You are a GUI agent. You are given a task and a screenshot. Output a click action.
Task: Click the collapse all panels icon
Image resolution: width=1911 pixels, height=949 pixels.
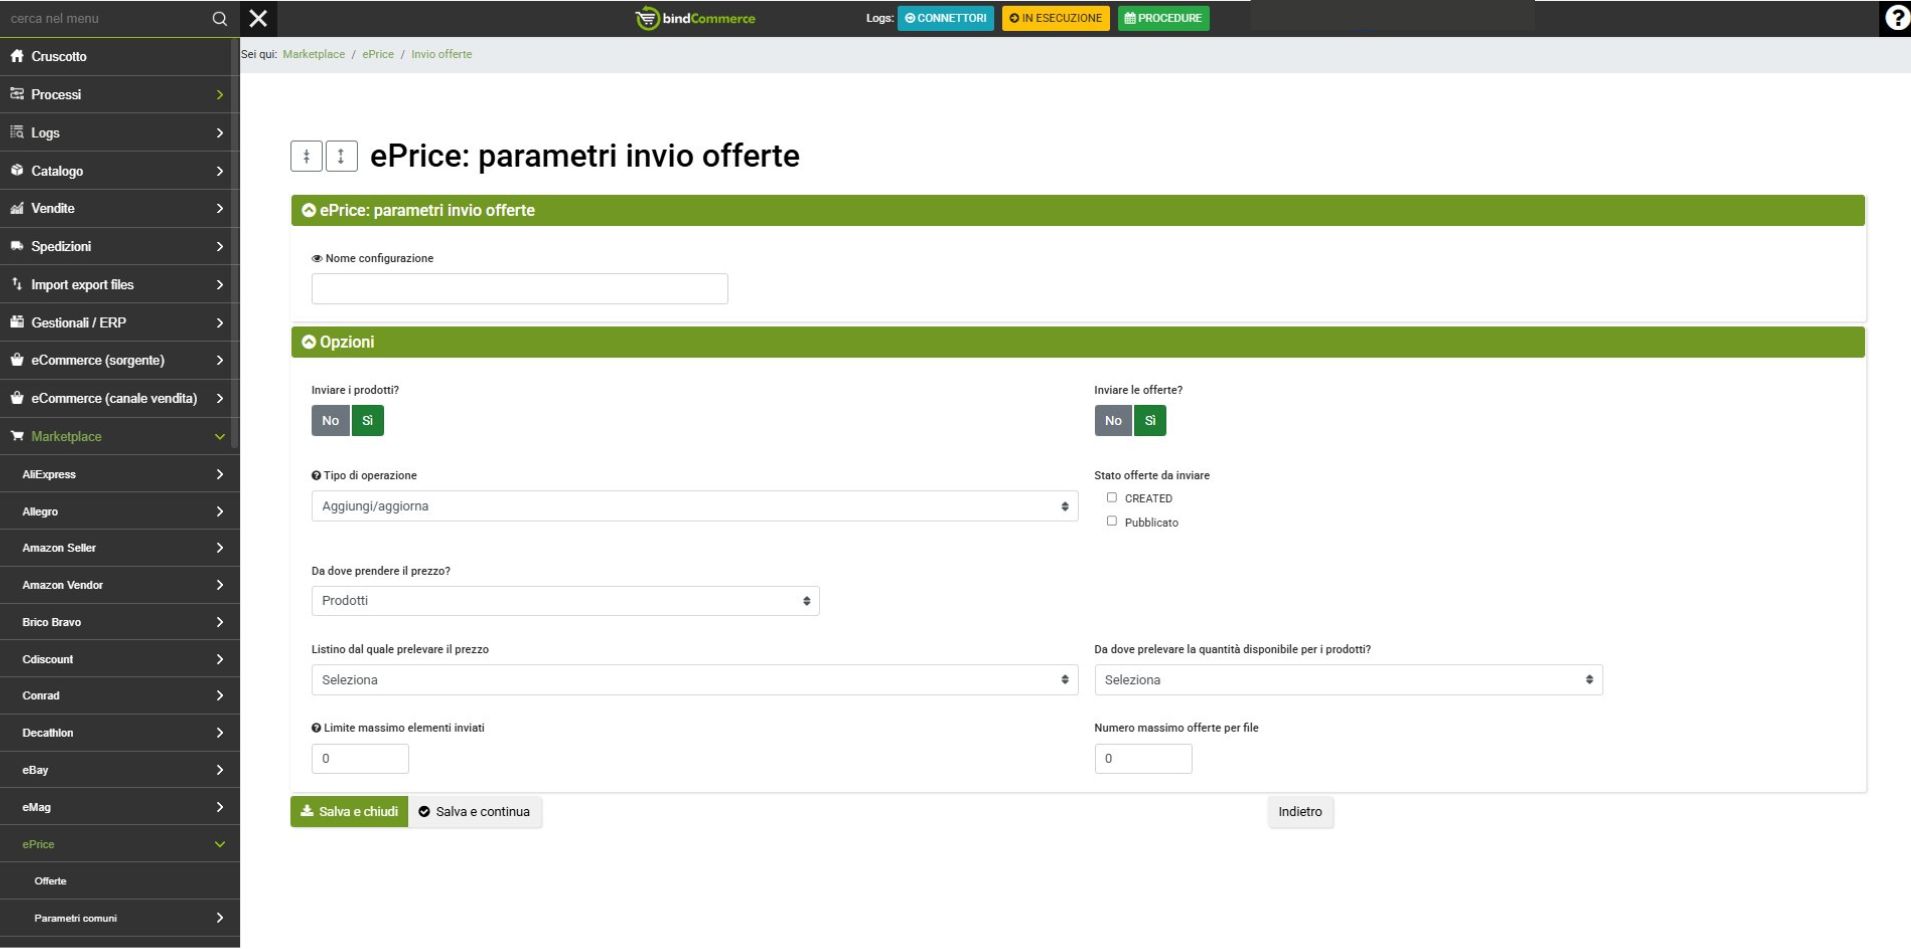(x=306, y=156)
